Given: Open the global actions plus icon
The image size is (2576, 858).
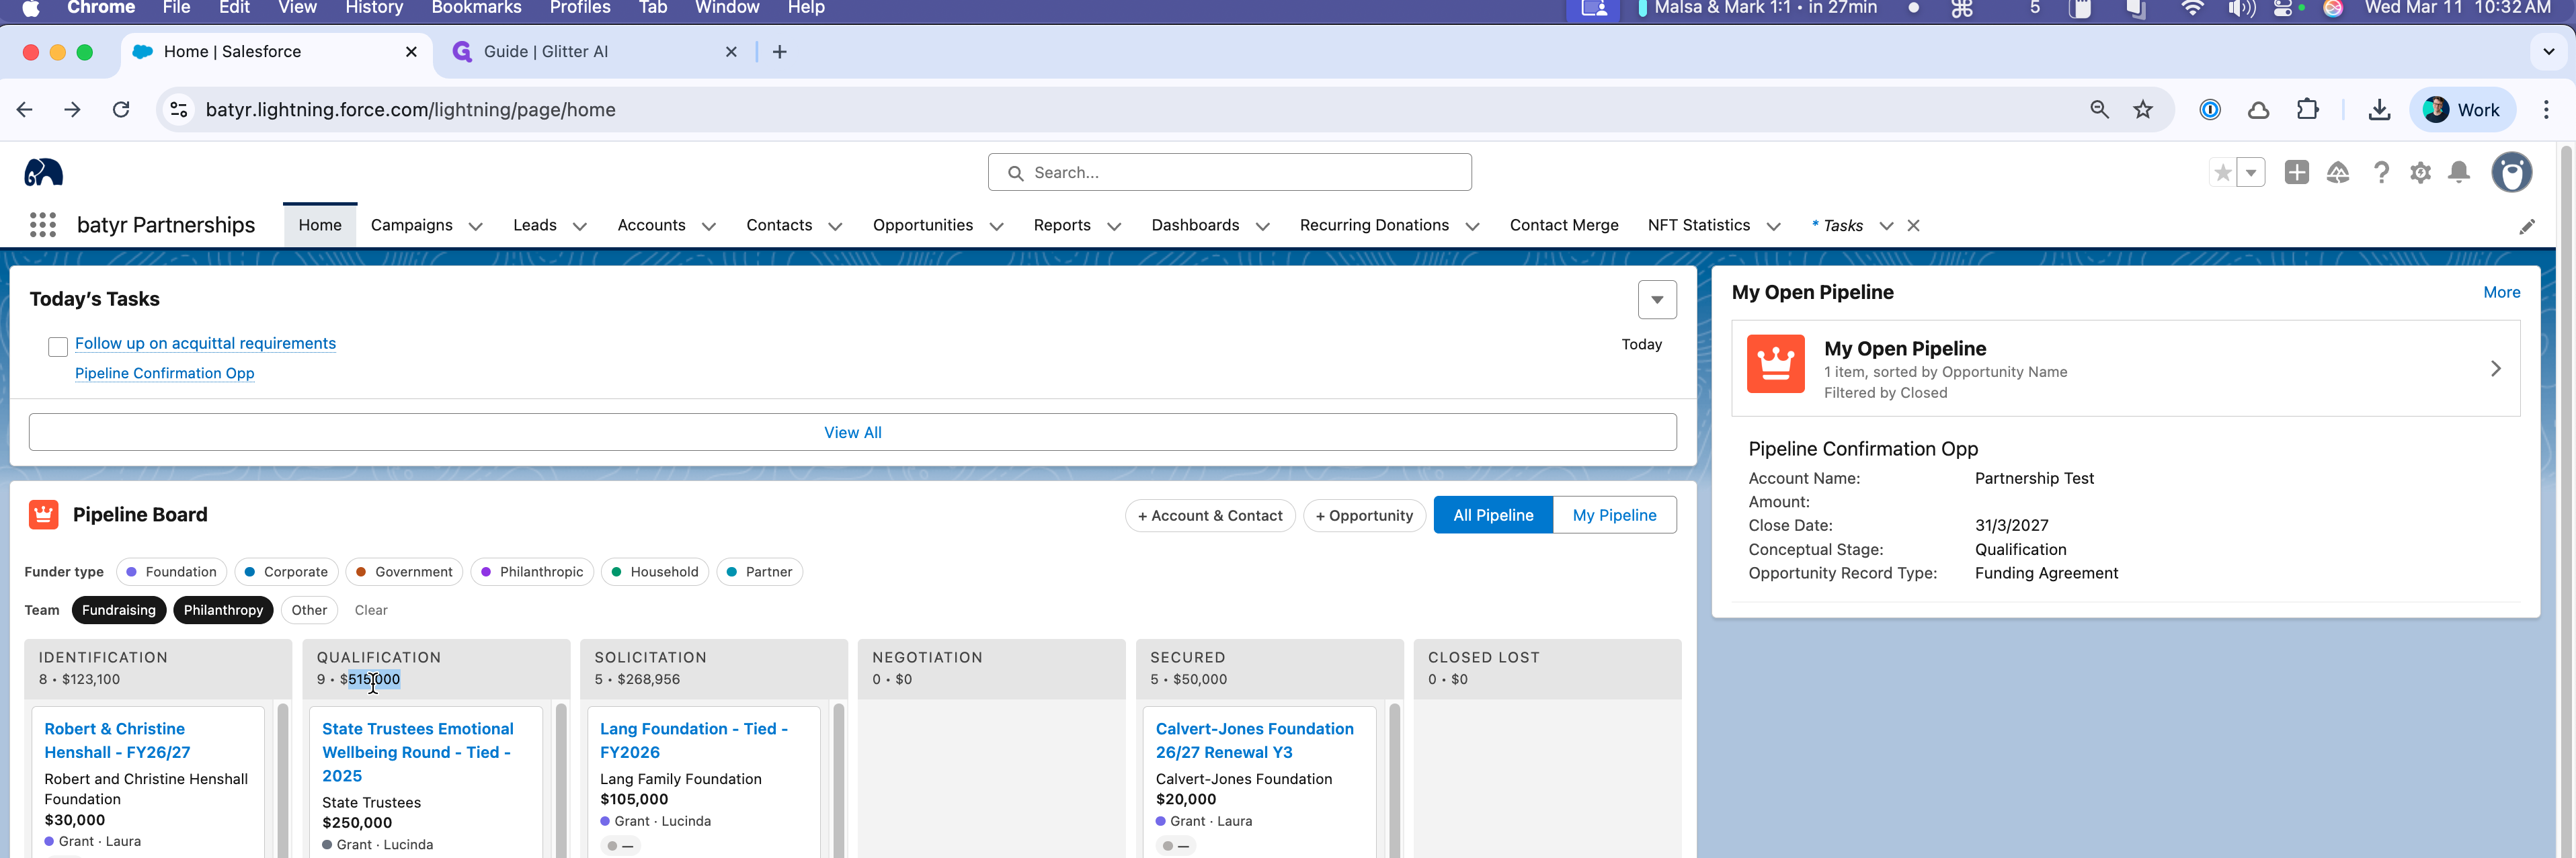Looking at the screenshot, I should (2296, 173).
